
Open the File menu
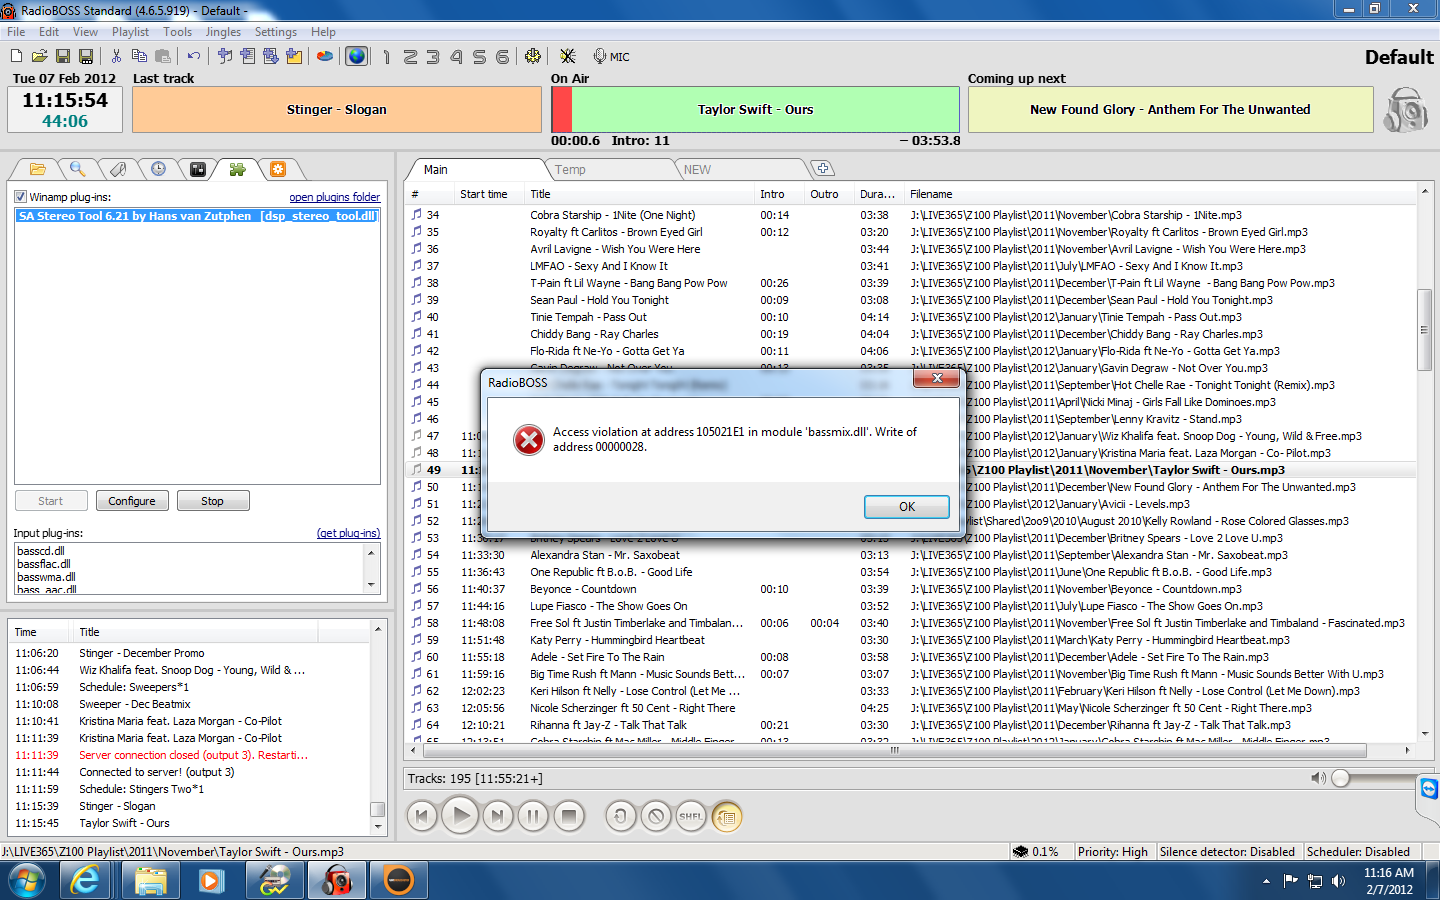coord(16,32)
